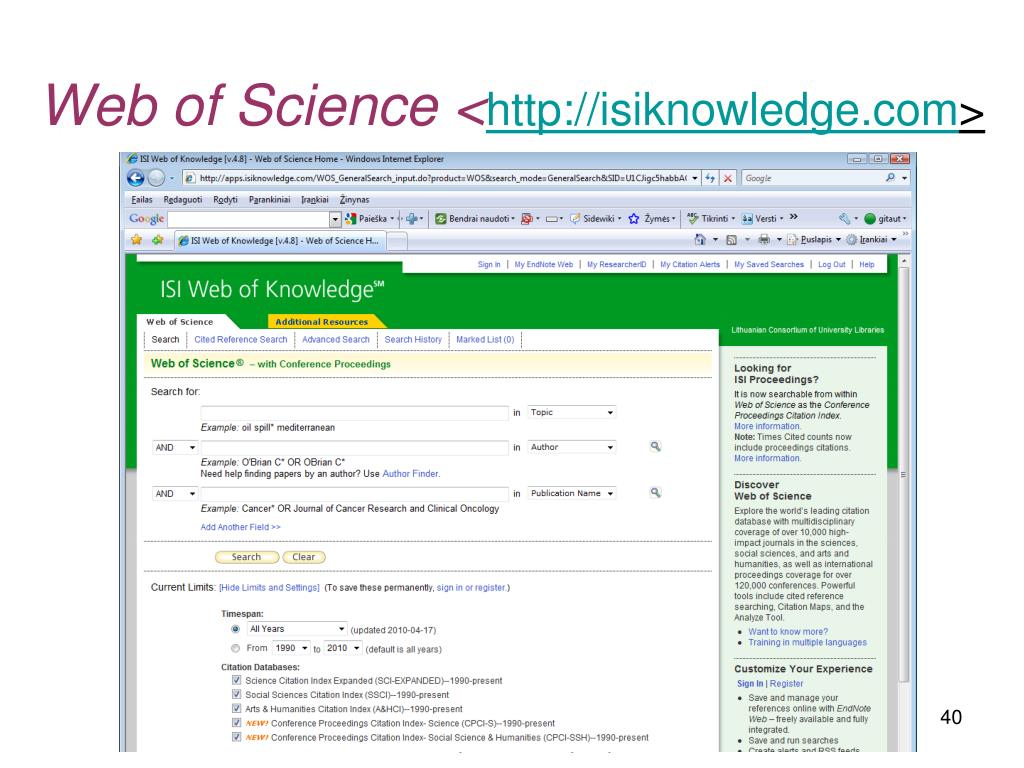The image size is (1024, 768).
Task: Click the Refresh icon beside the address bar
Action: tap(711, 178)
